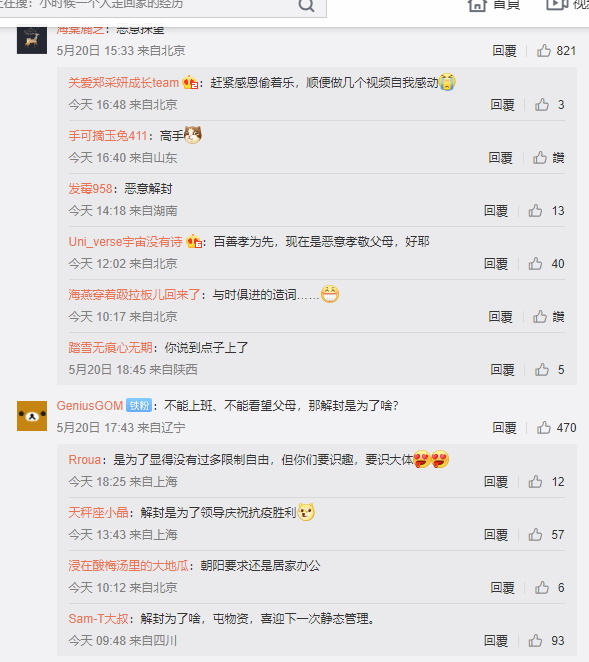Reply to 踏雪无痕心无期's comment
Screen dimensions: 589x662
tap(502, 370)
